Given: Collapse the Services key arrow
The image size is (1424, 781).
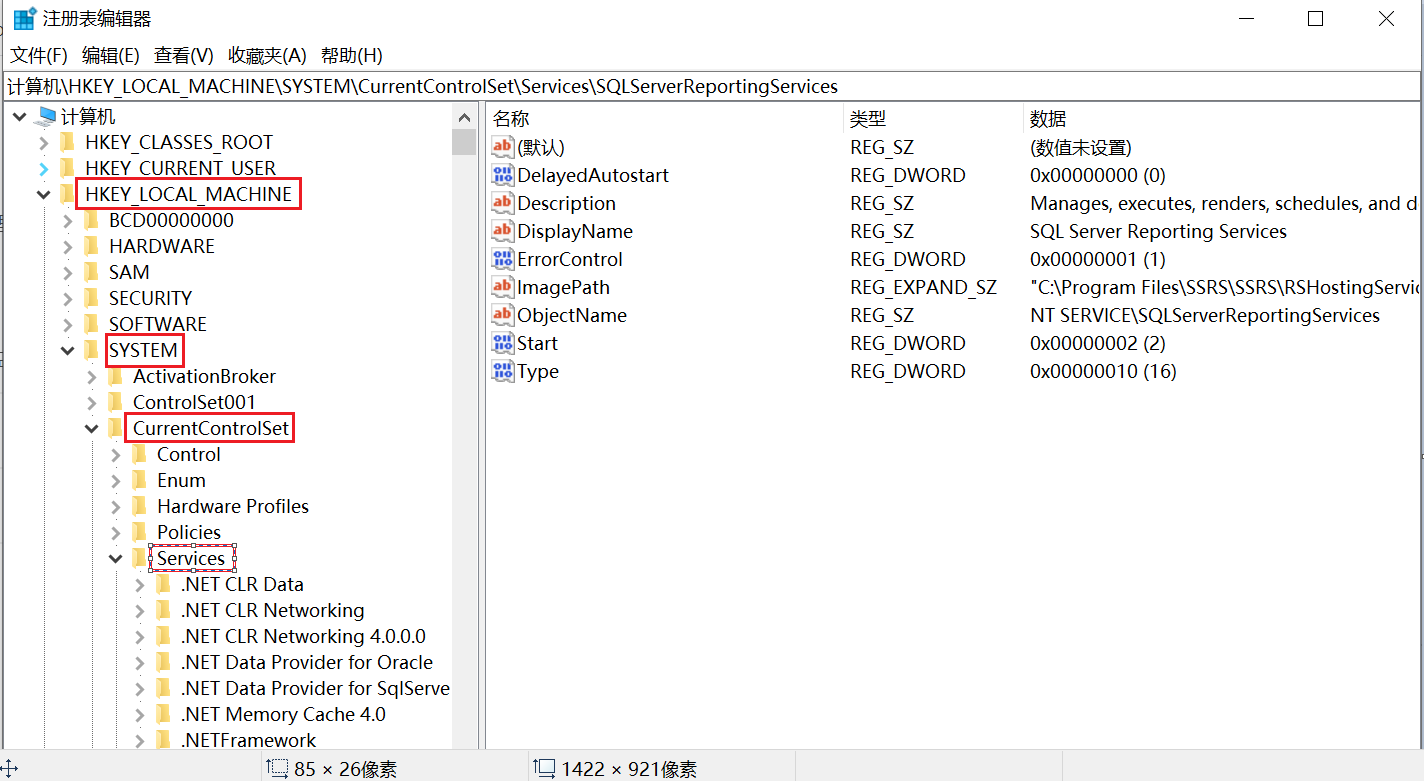Looking at the screenshot, I should point(115,558).
